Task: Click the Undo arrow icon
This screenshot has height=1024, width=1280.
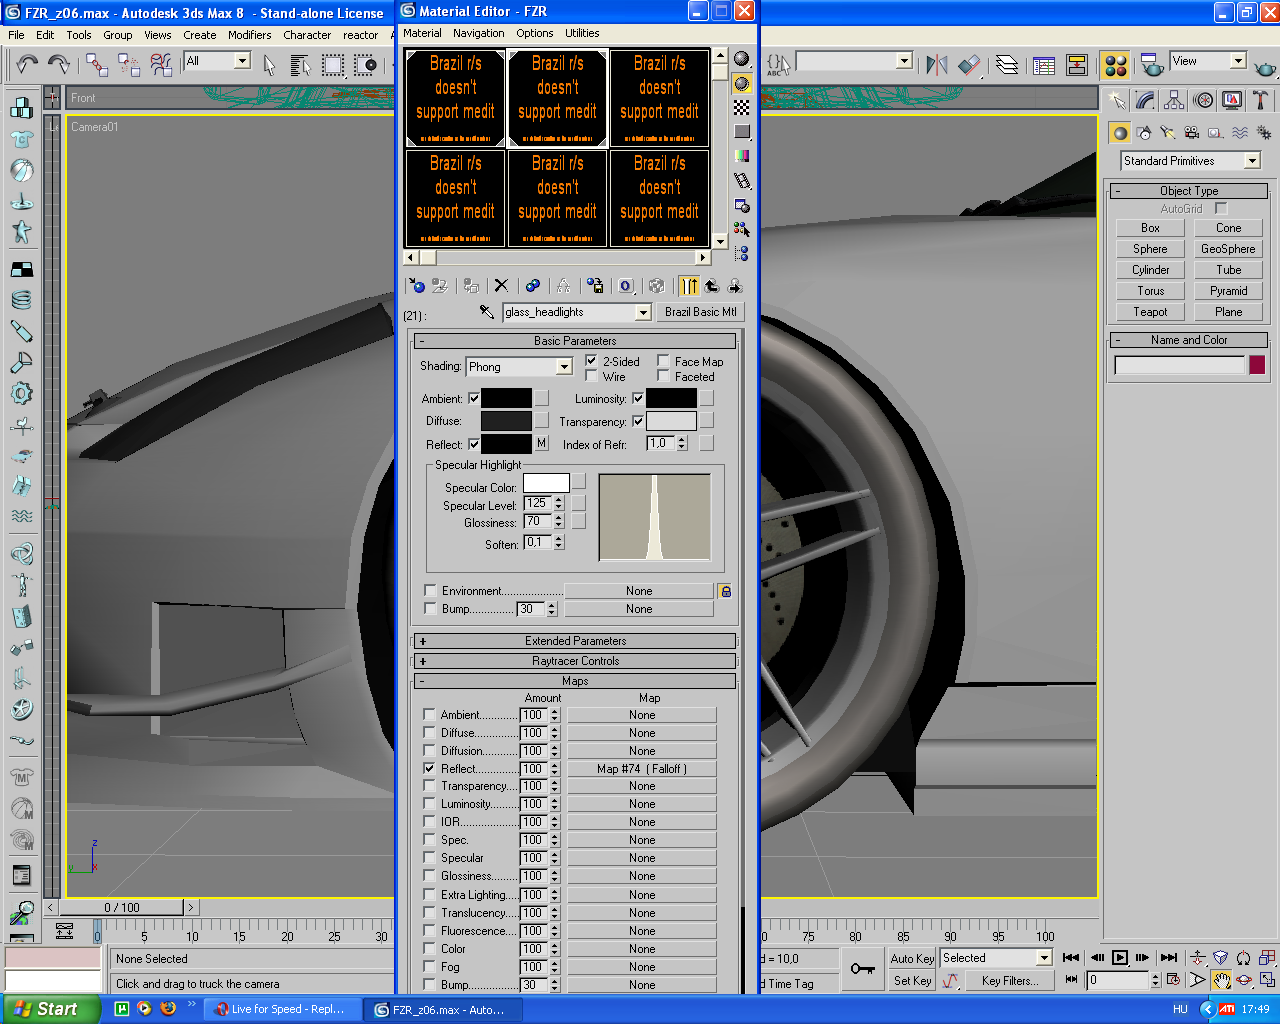Action: [x=27, y=65]
